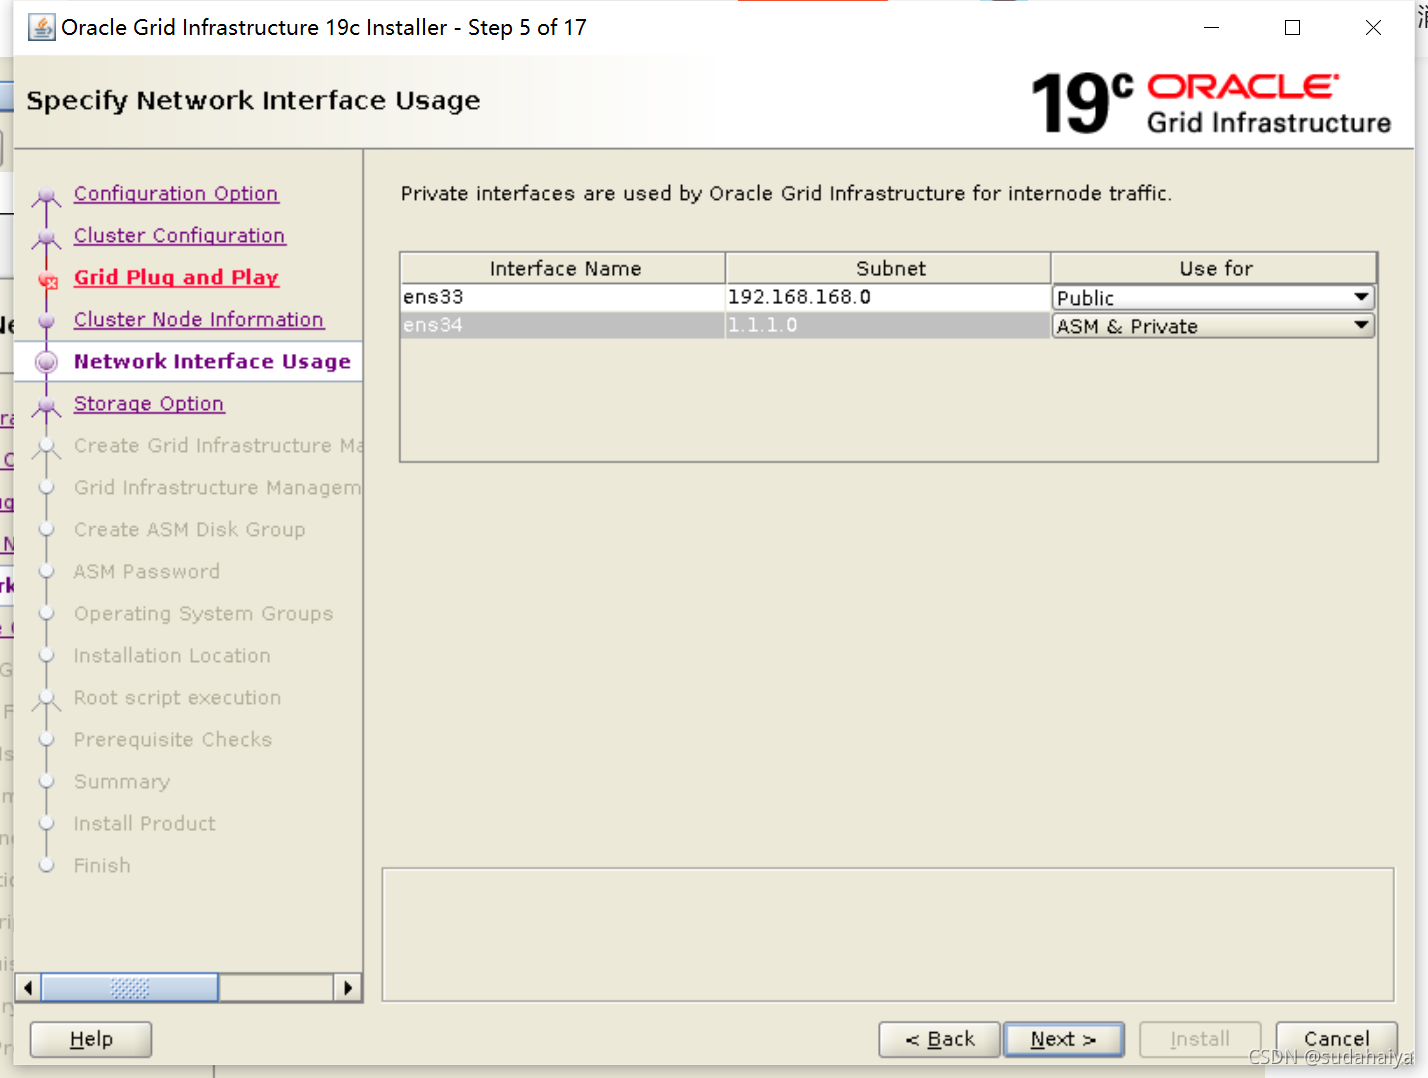Click the bullet beside Cluster Node Information

[x=46, y=321]
